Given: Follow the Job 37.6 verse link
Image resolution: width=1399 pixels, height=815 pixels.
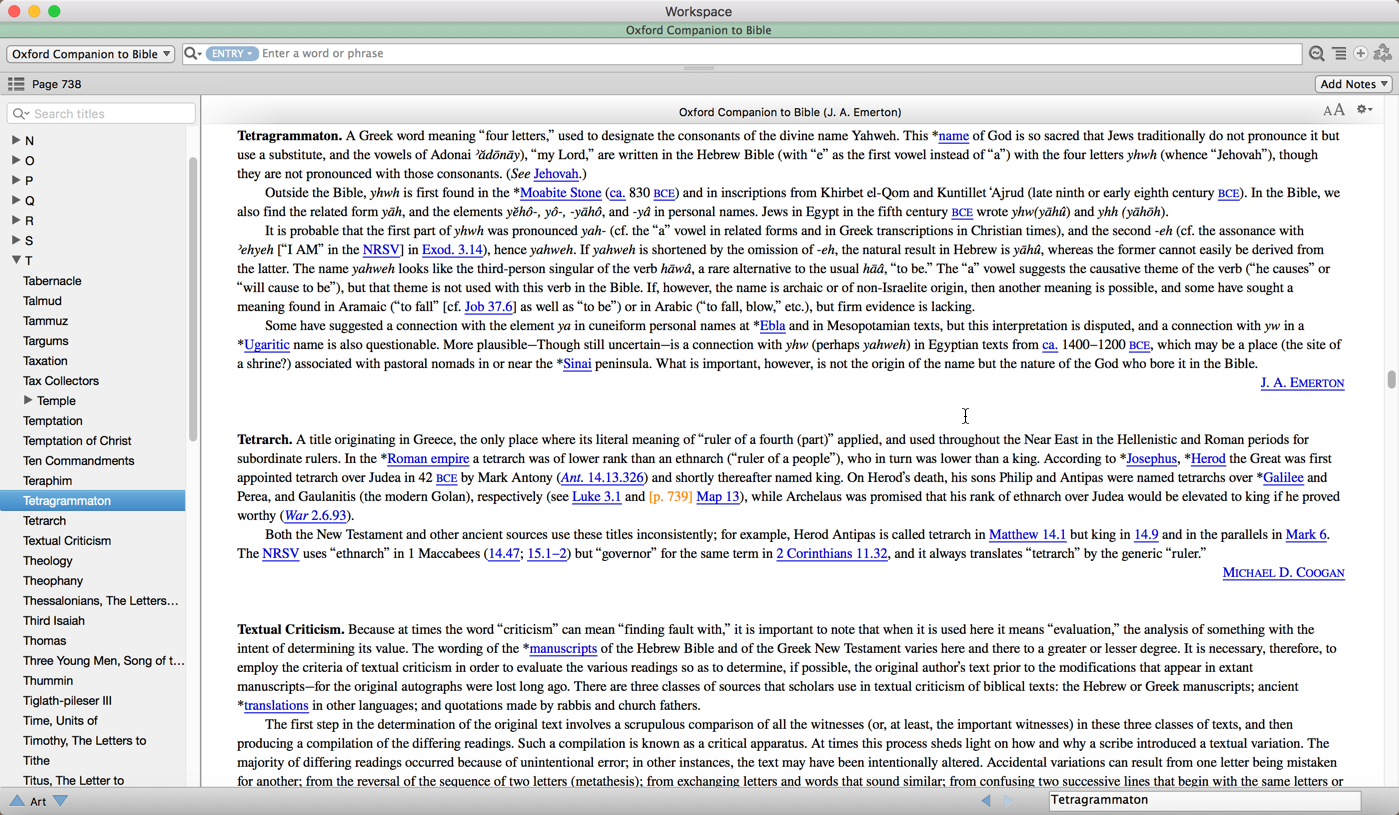Looking at the screenshot, I should tap(489, 307).
